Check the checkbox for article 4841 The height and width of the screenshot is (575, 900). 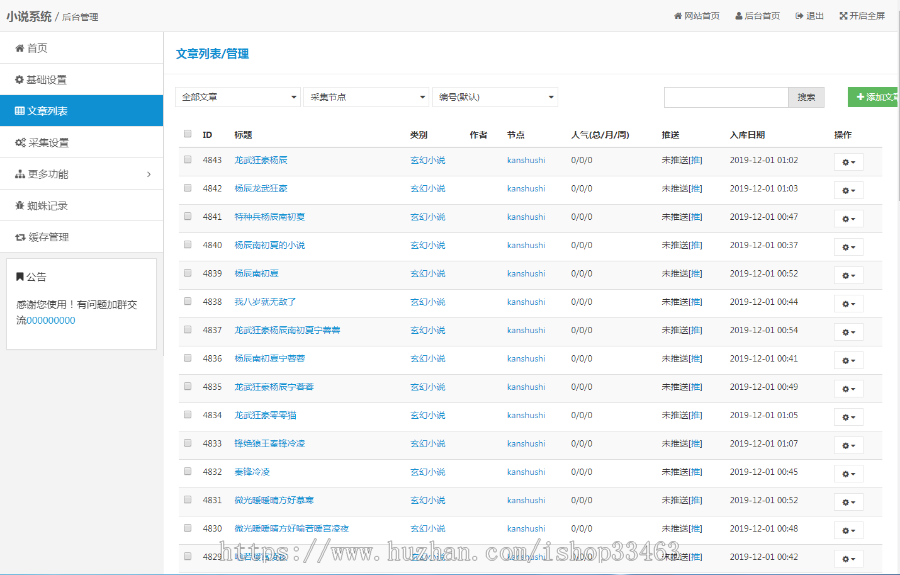[x=188, y=216]
